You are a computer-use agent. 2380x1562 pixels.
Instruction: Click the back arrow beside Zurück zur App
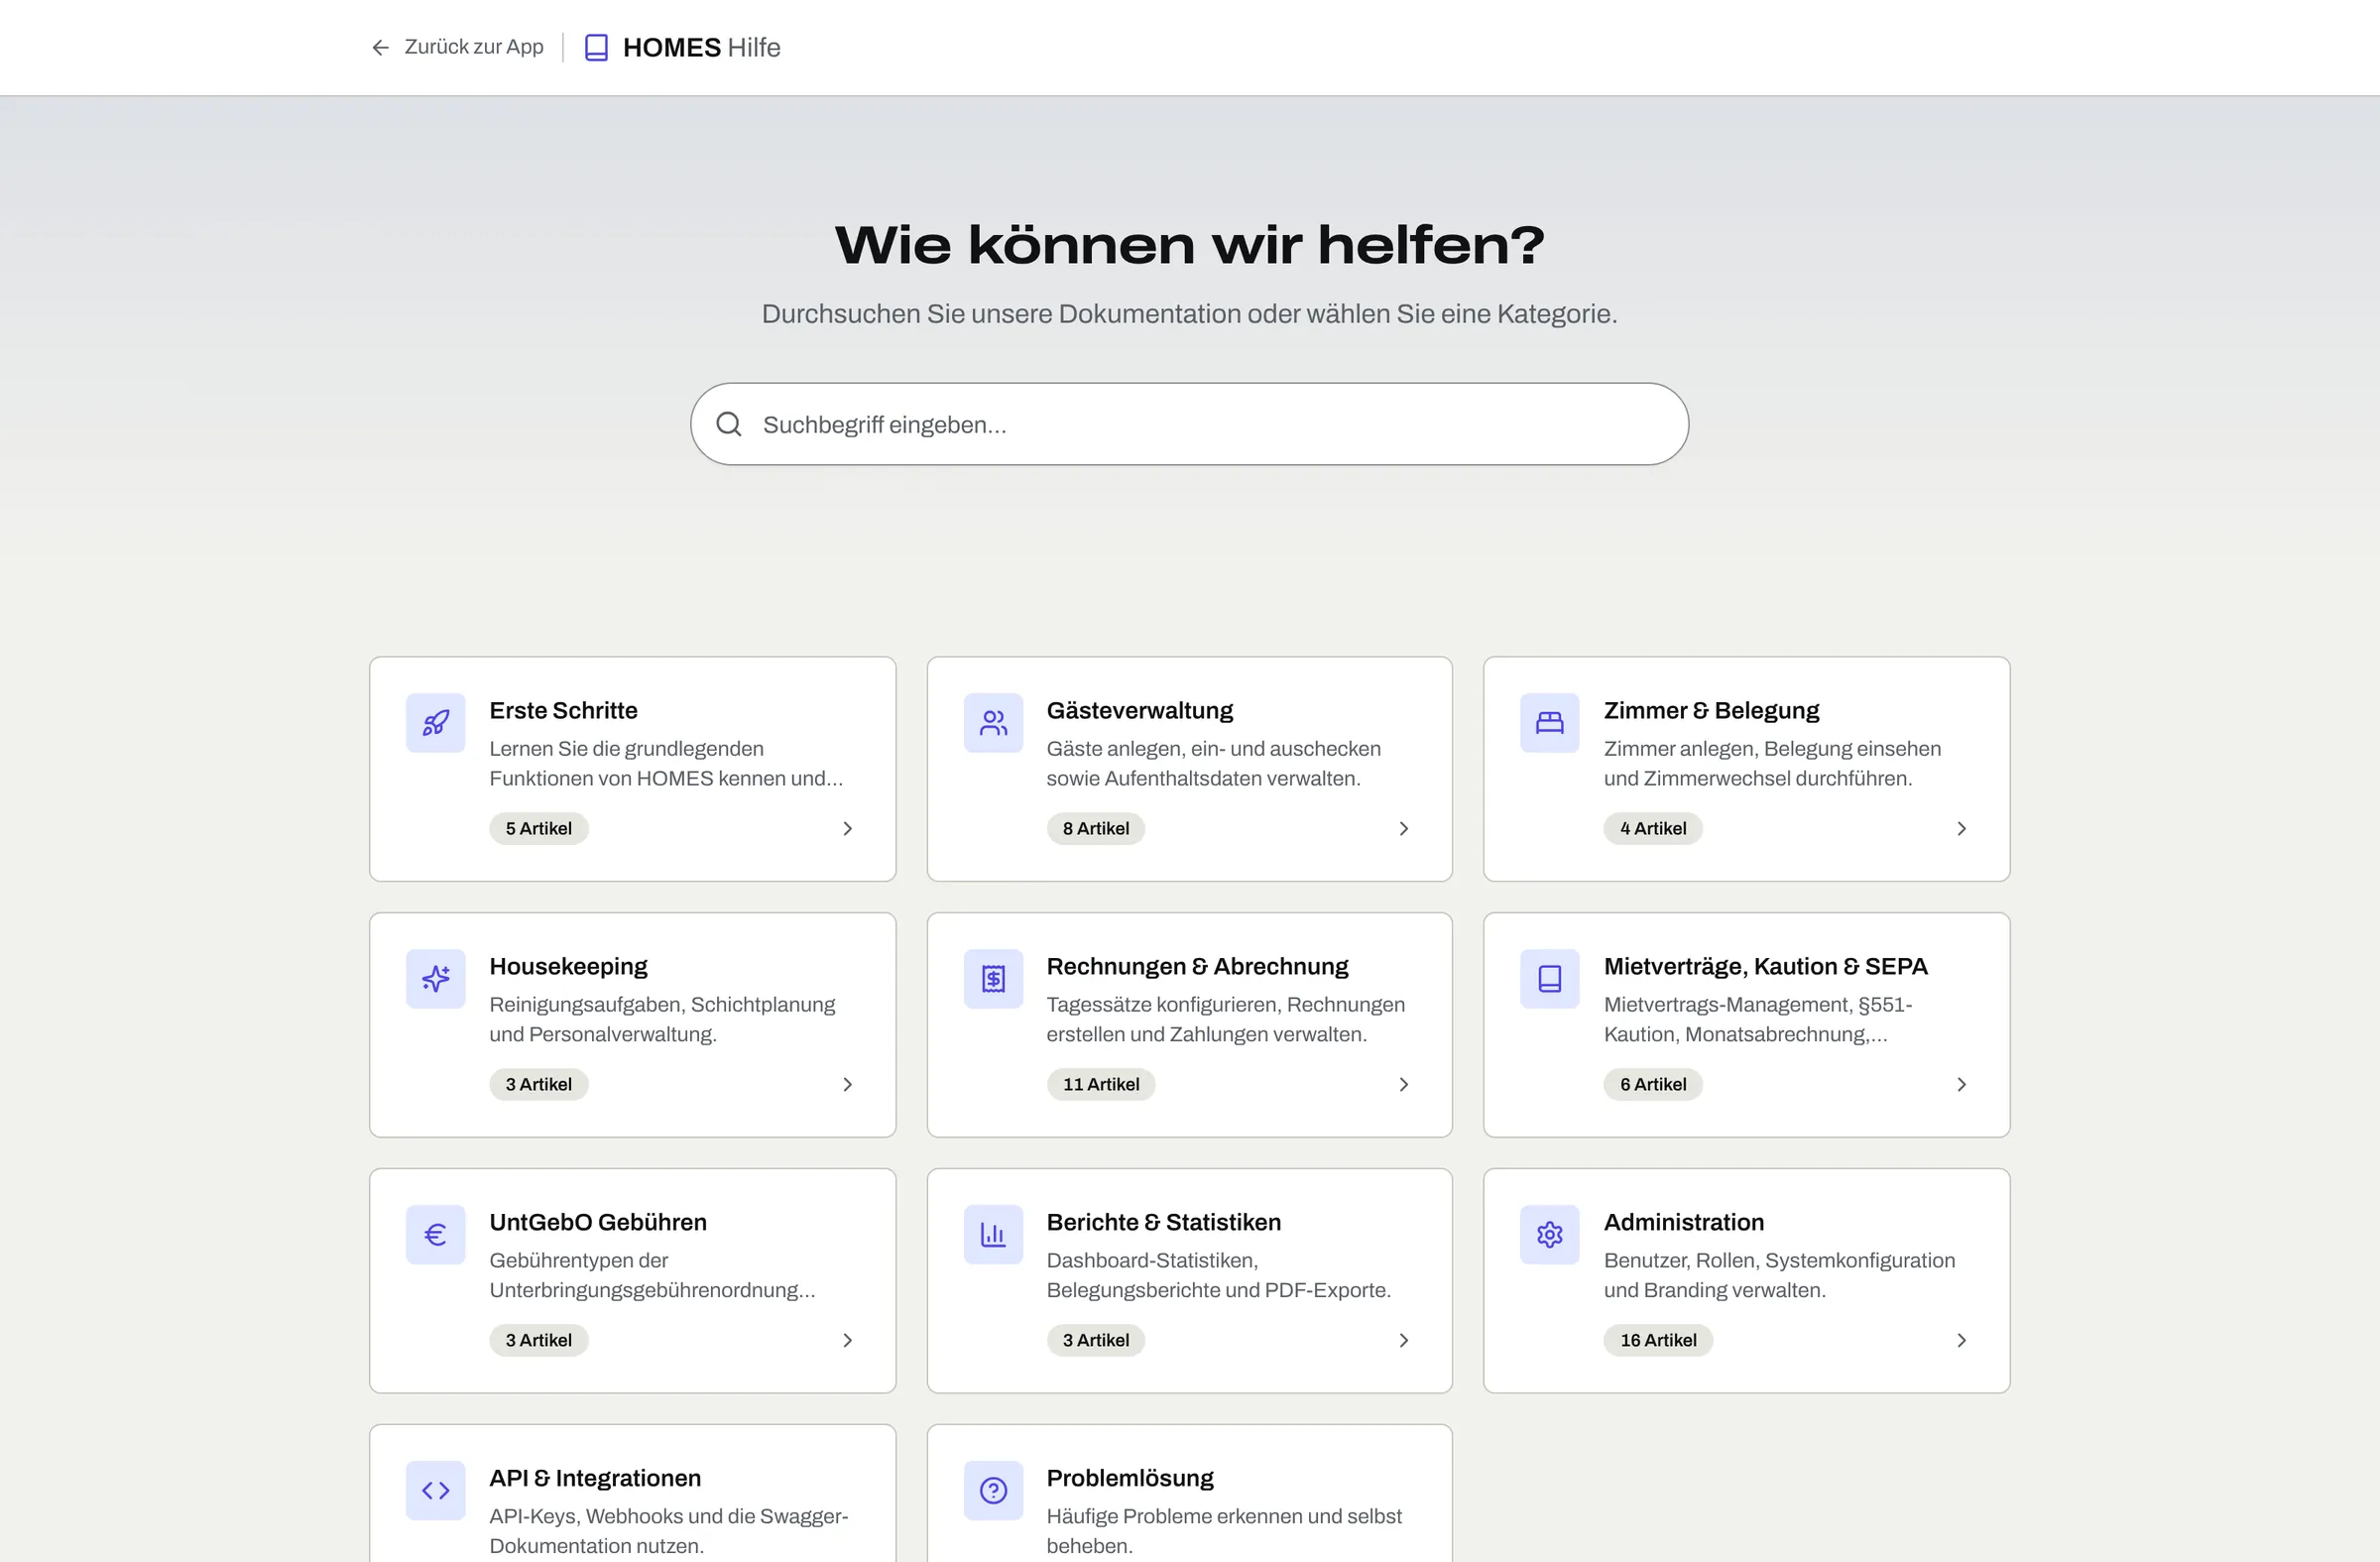(x=380, y=47)
